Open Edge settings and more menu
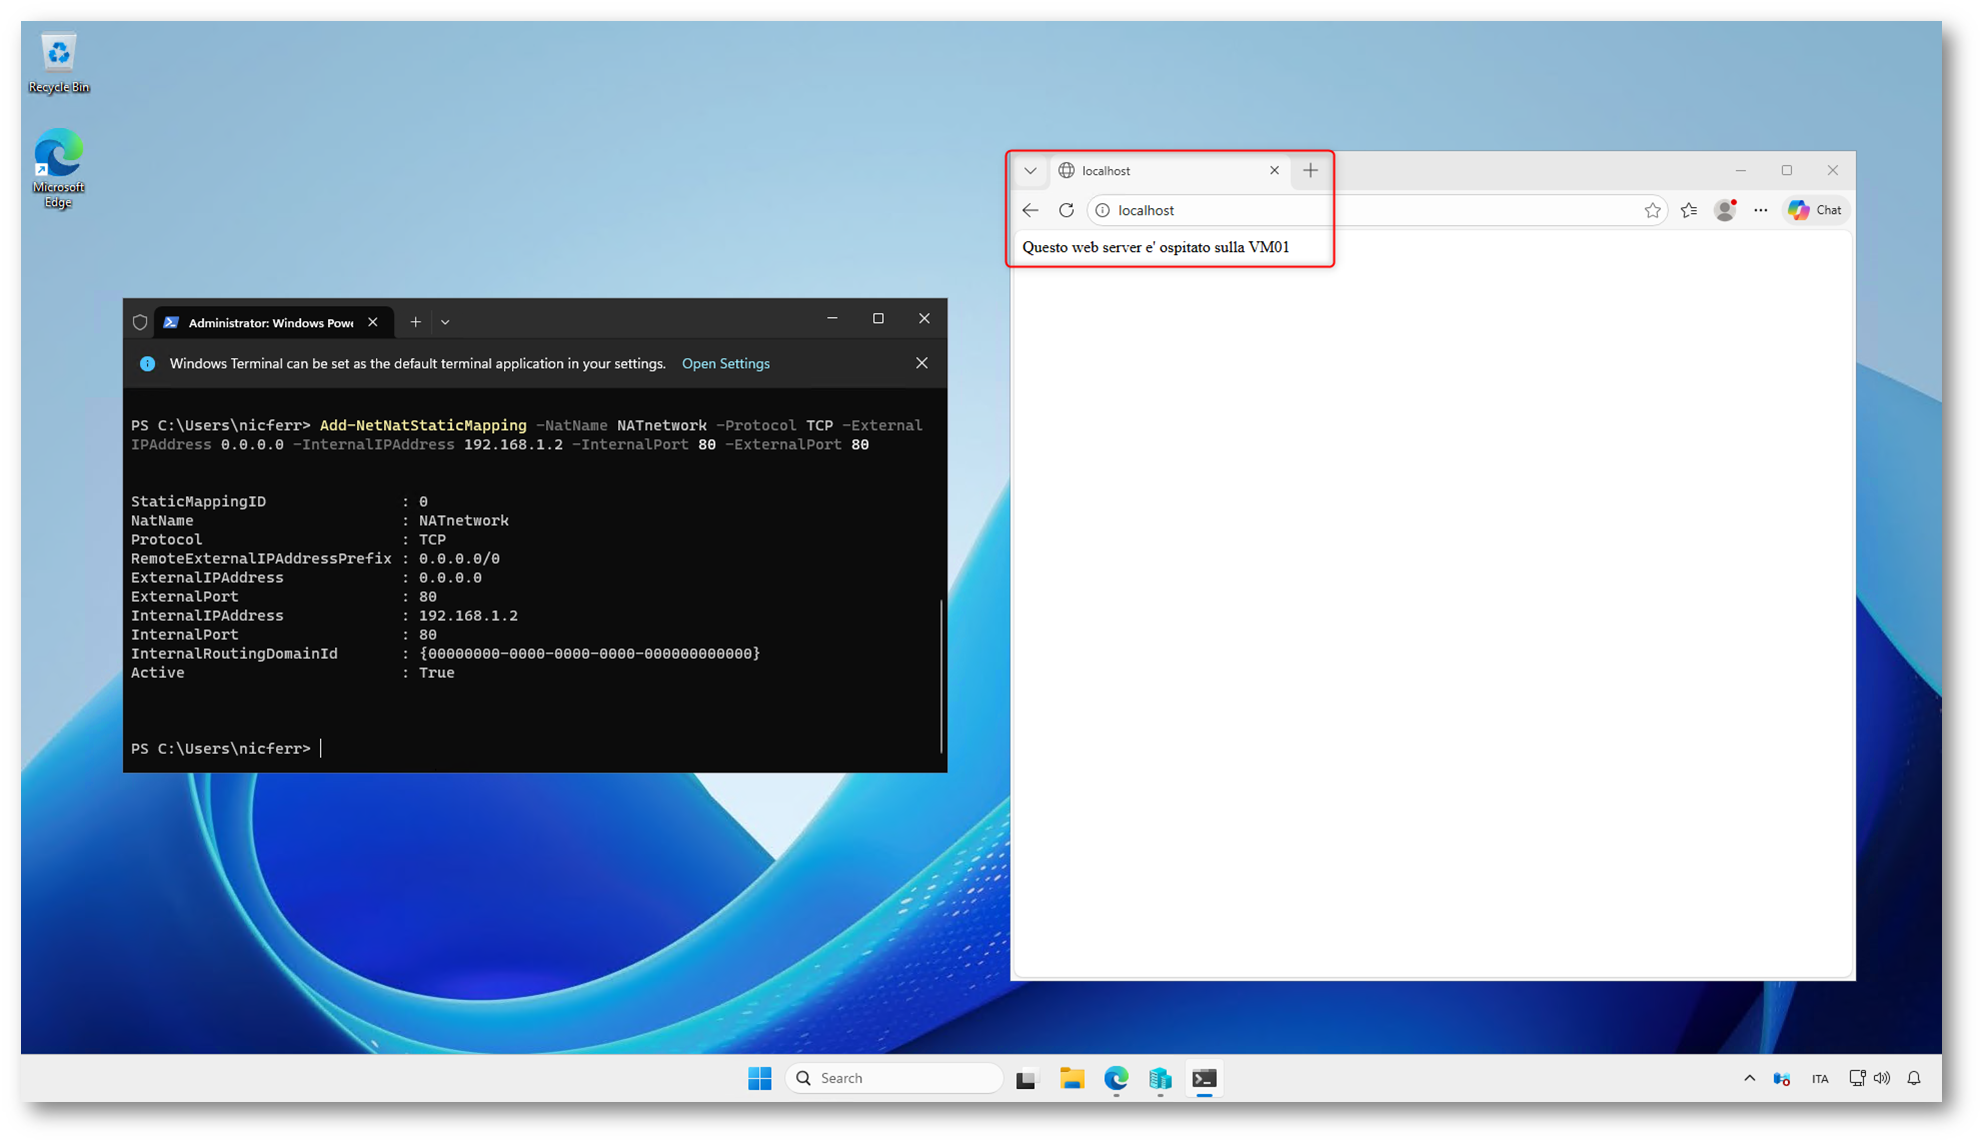 click(x=1760, y=210)
